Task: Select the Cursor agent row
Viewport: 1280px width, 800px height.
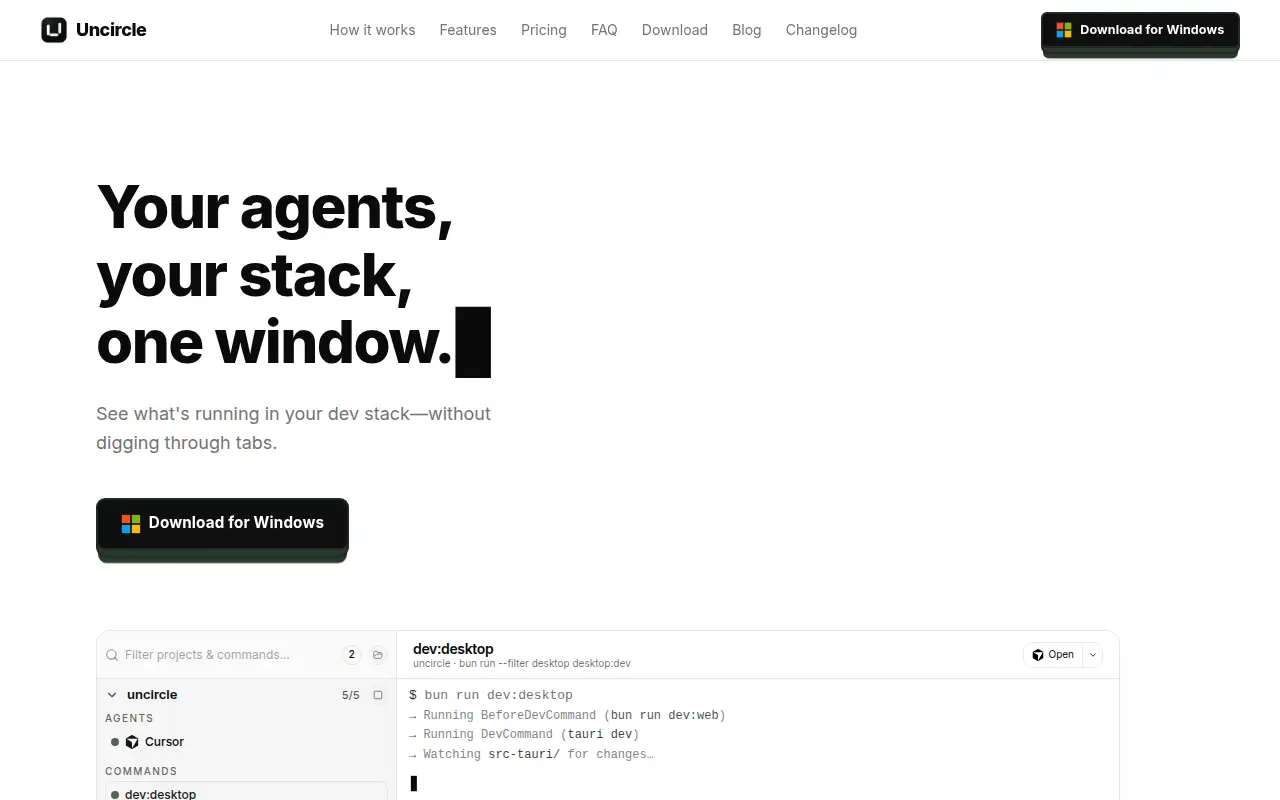Action: click(247, 742)
